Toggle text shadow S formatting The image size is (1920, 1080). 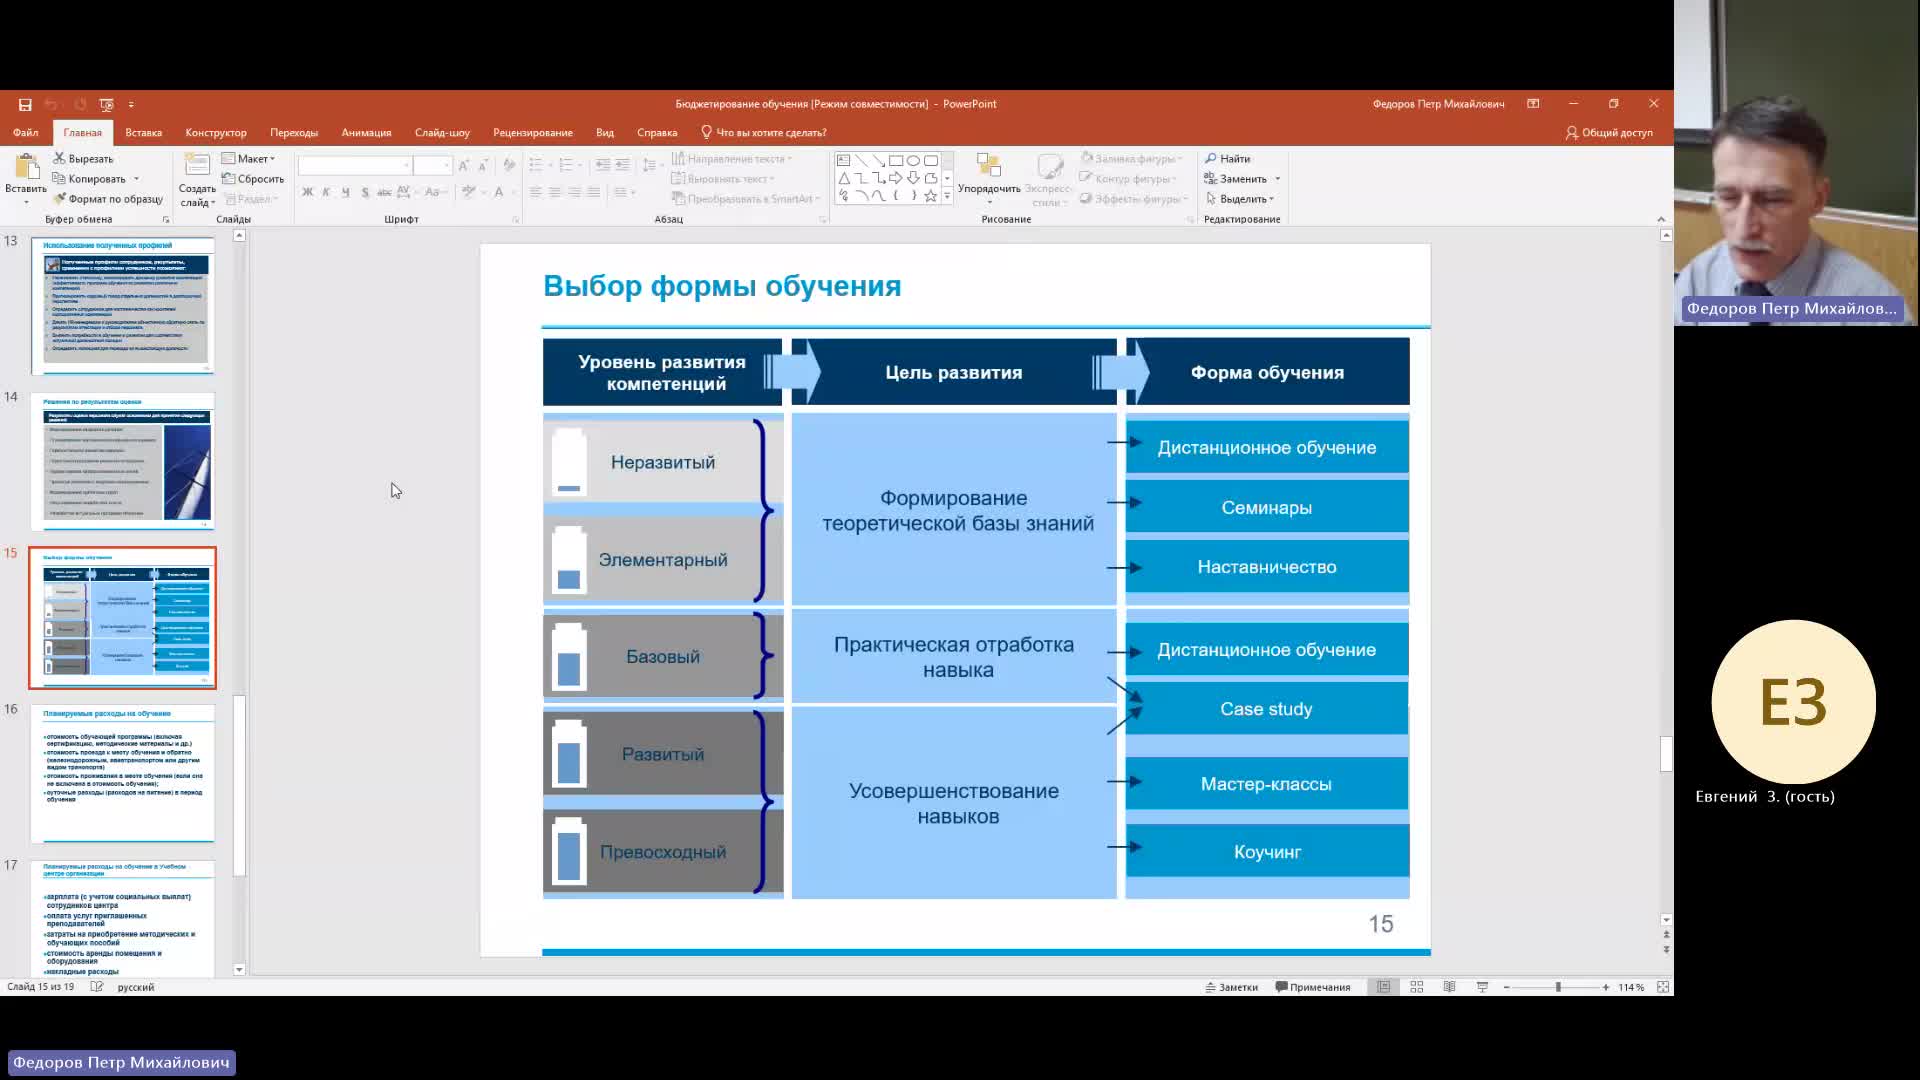click(x=365, y=192)
